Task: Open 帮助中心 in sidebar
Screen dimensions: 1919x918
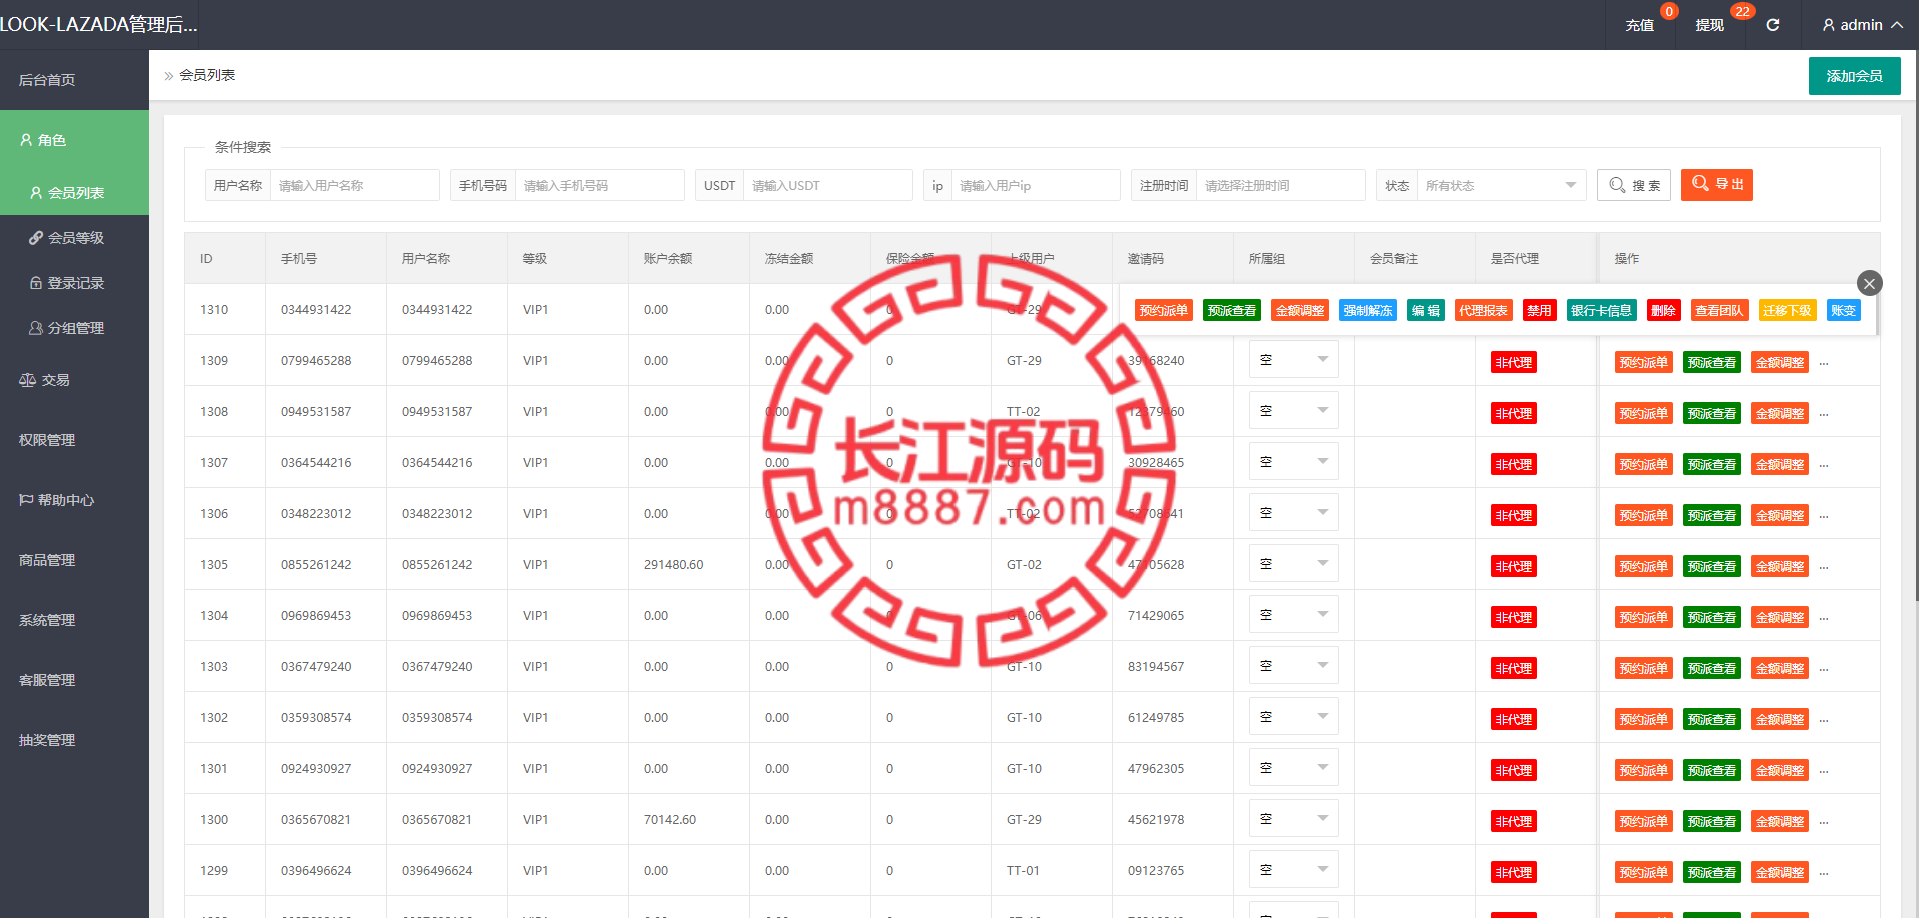Action: click(x=74, y=500)
